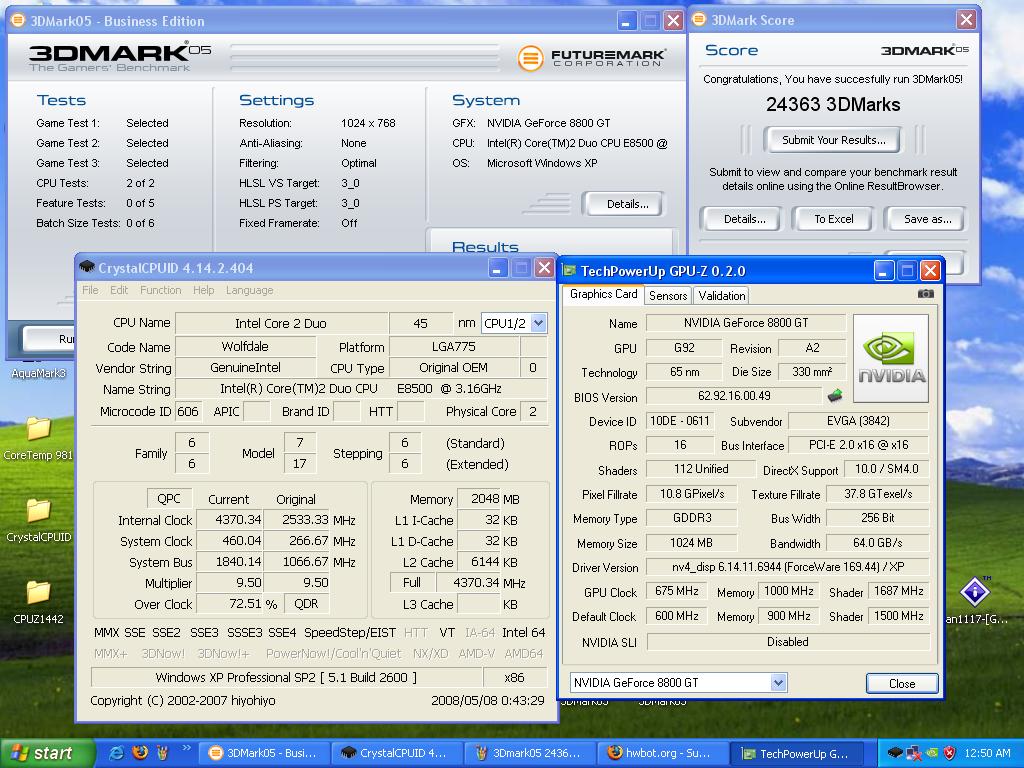Switch to the Sensors tab in GPU-Z
This screenshot has height=768, width=1024.
[668, 296]
